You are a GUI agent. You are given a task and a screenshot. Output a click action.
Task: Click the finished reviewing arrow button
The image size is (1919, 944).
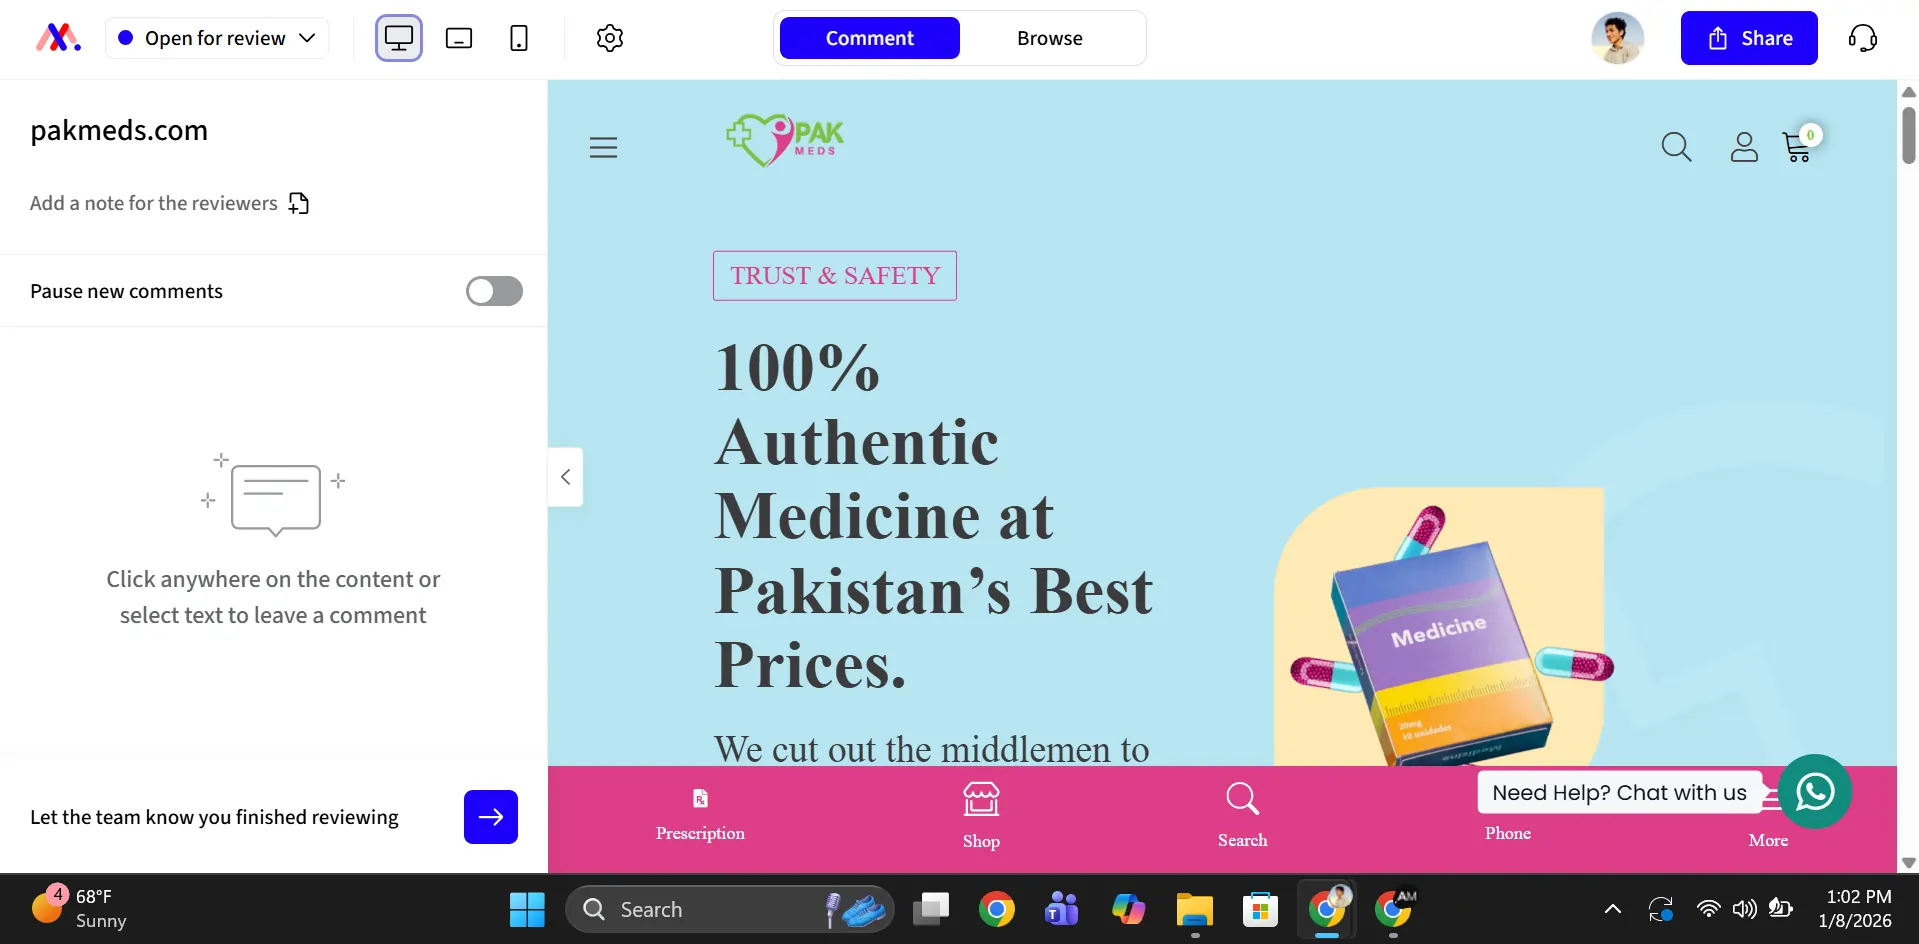coord(491,817)
